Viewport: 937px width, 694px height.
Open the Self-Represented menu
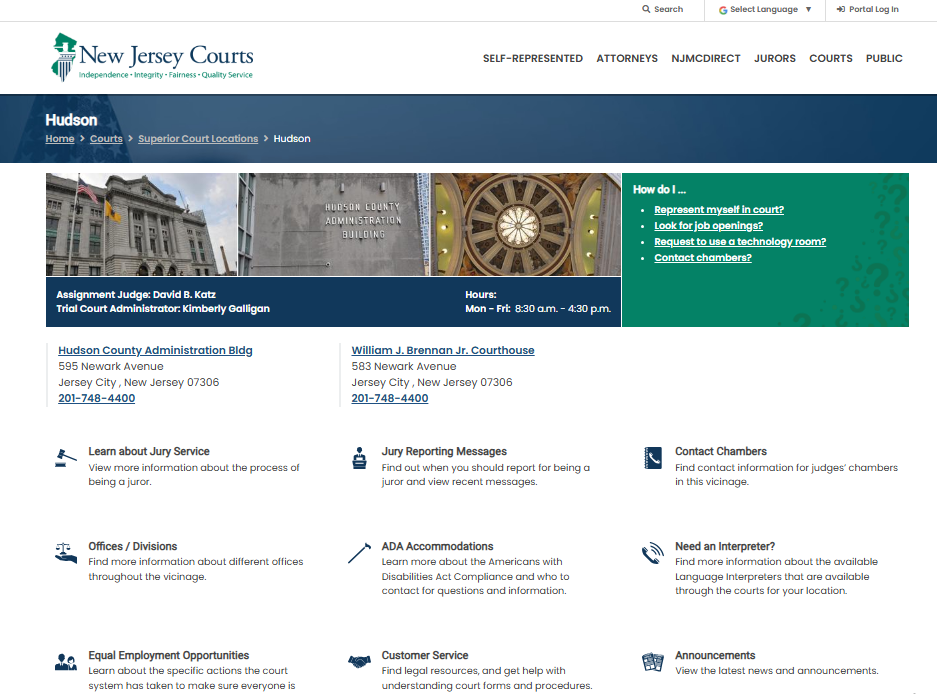coord(532,59)
